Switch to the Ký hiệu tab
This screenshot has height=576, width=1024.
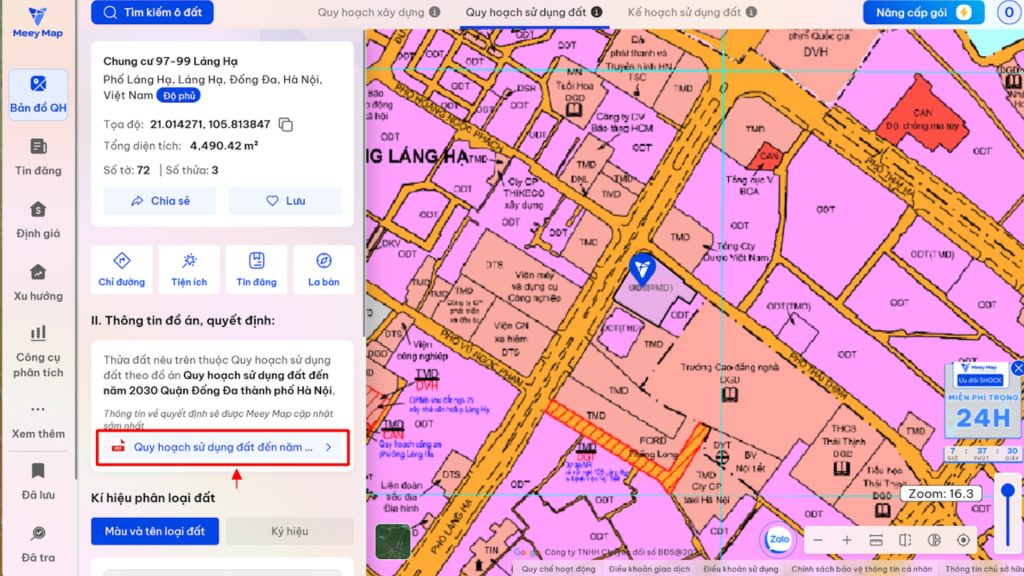click(x=289, y=531)
